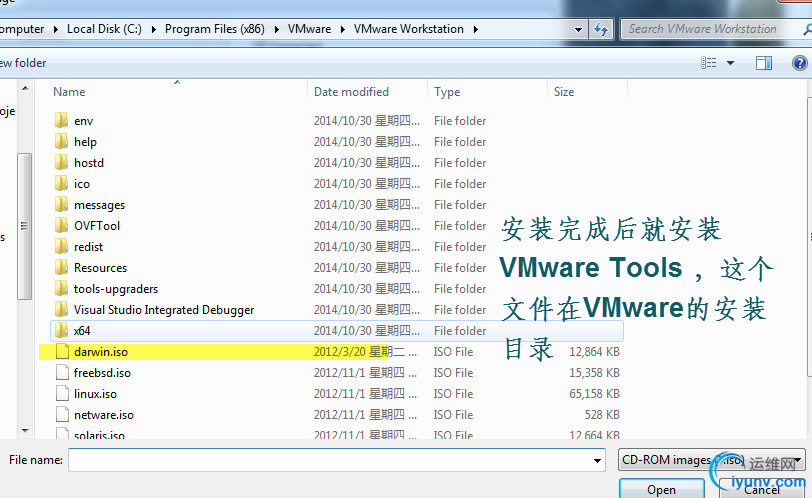
Task: Sort by the Name column header
Action: [69, 92]
